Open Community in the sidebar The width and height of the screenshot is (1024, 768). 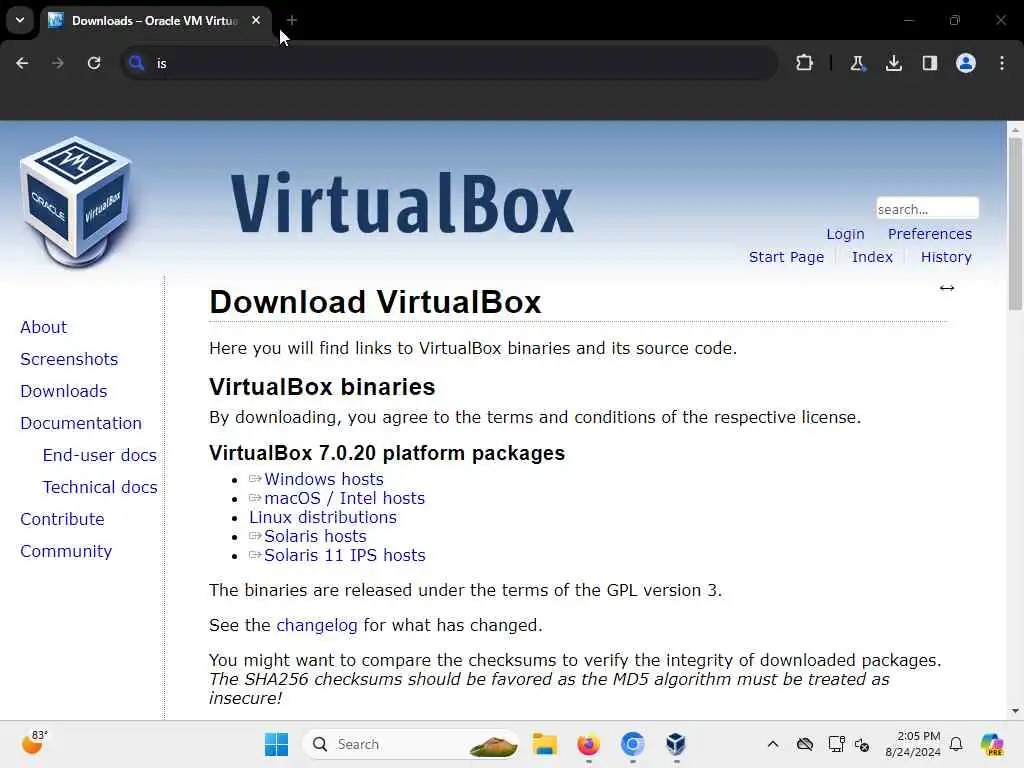66,551
